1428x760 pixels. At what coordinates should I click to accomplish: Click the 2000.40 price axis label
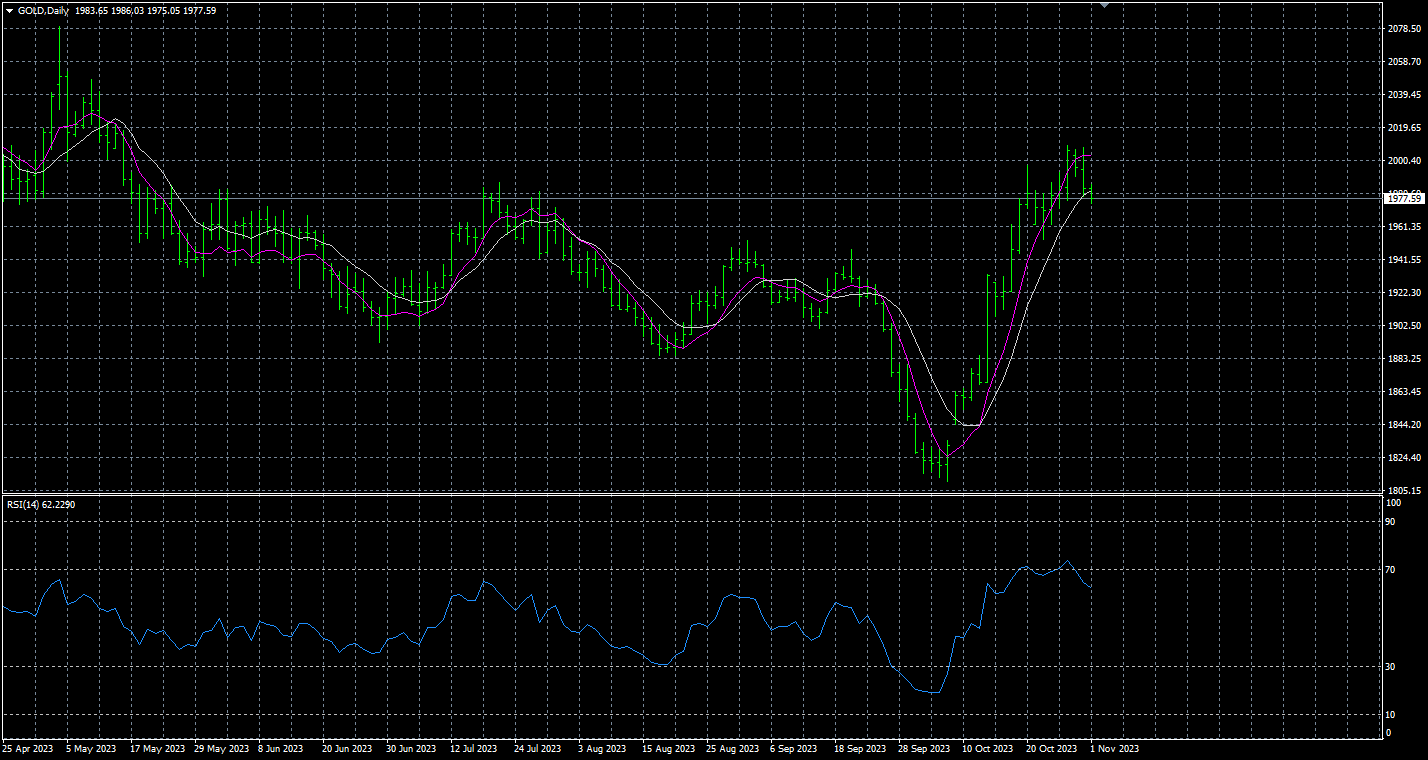click(1404, 161)
